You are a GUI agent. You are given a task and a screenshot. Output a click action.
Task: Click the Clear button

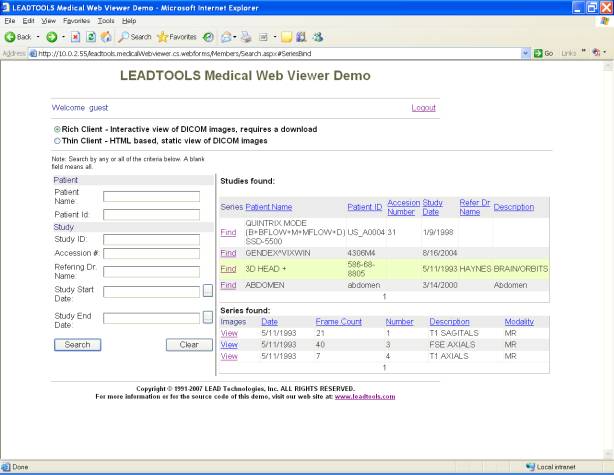pyautogui.click(x=189, y=345)
